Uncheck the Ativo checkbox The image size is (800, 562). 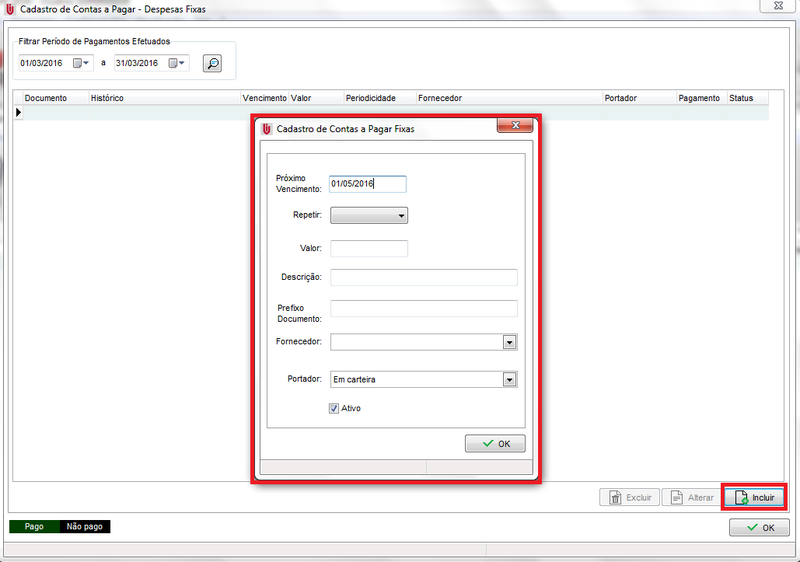[334, 408]
